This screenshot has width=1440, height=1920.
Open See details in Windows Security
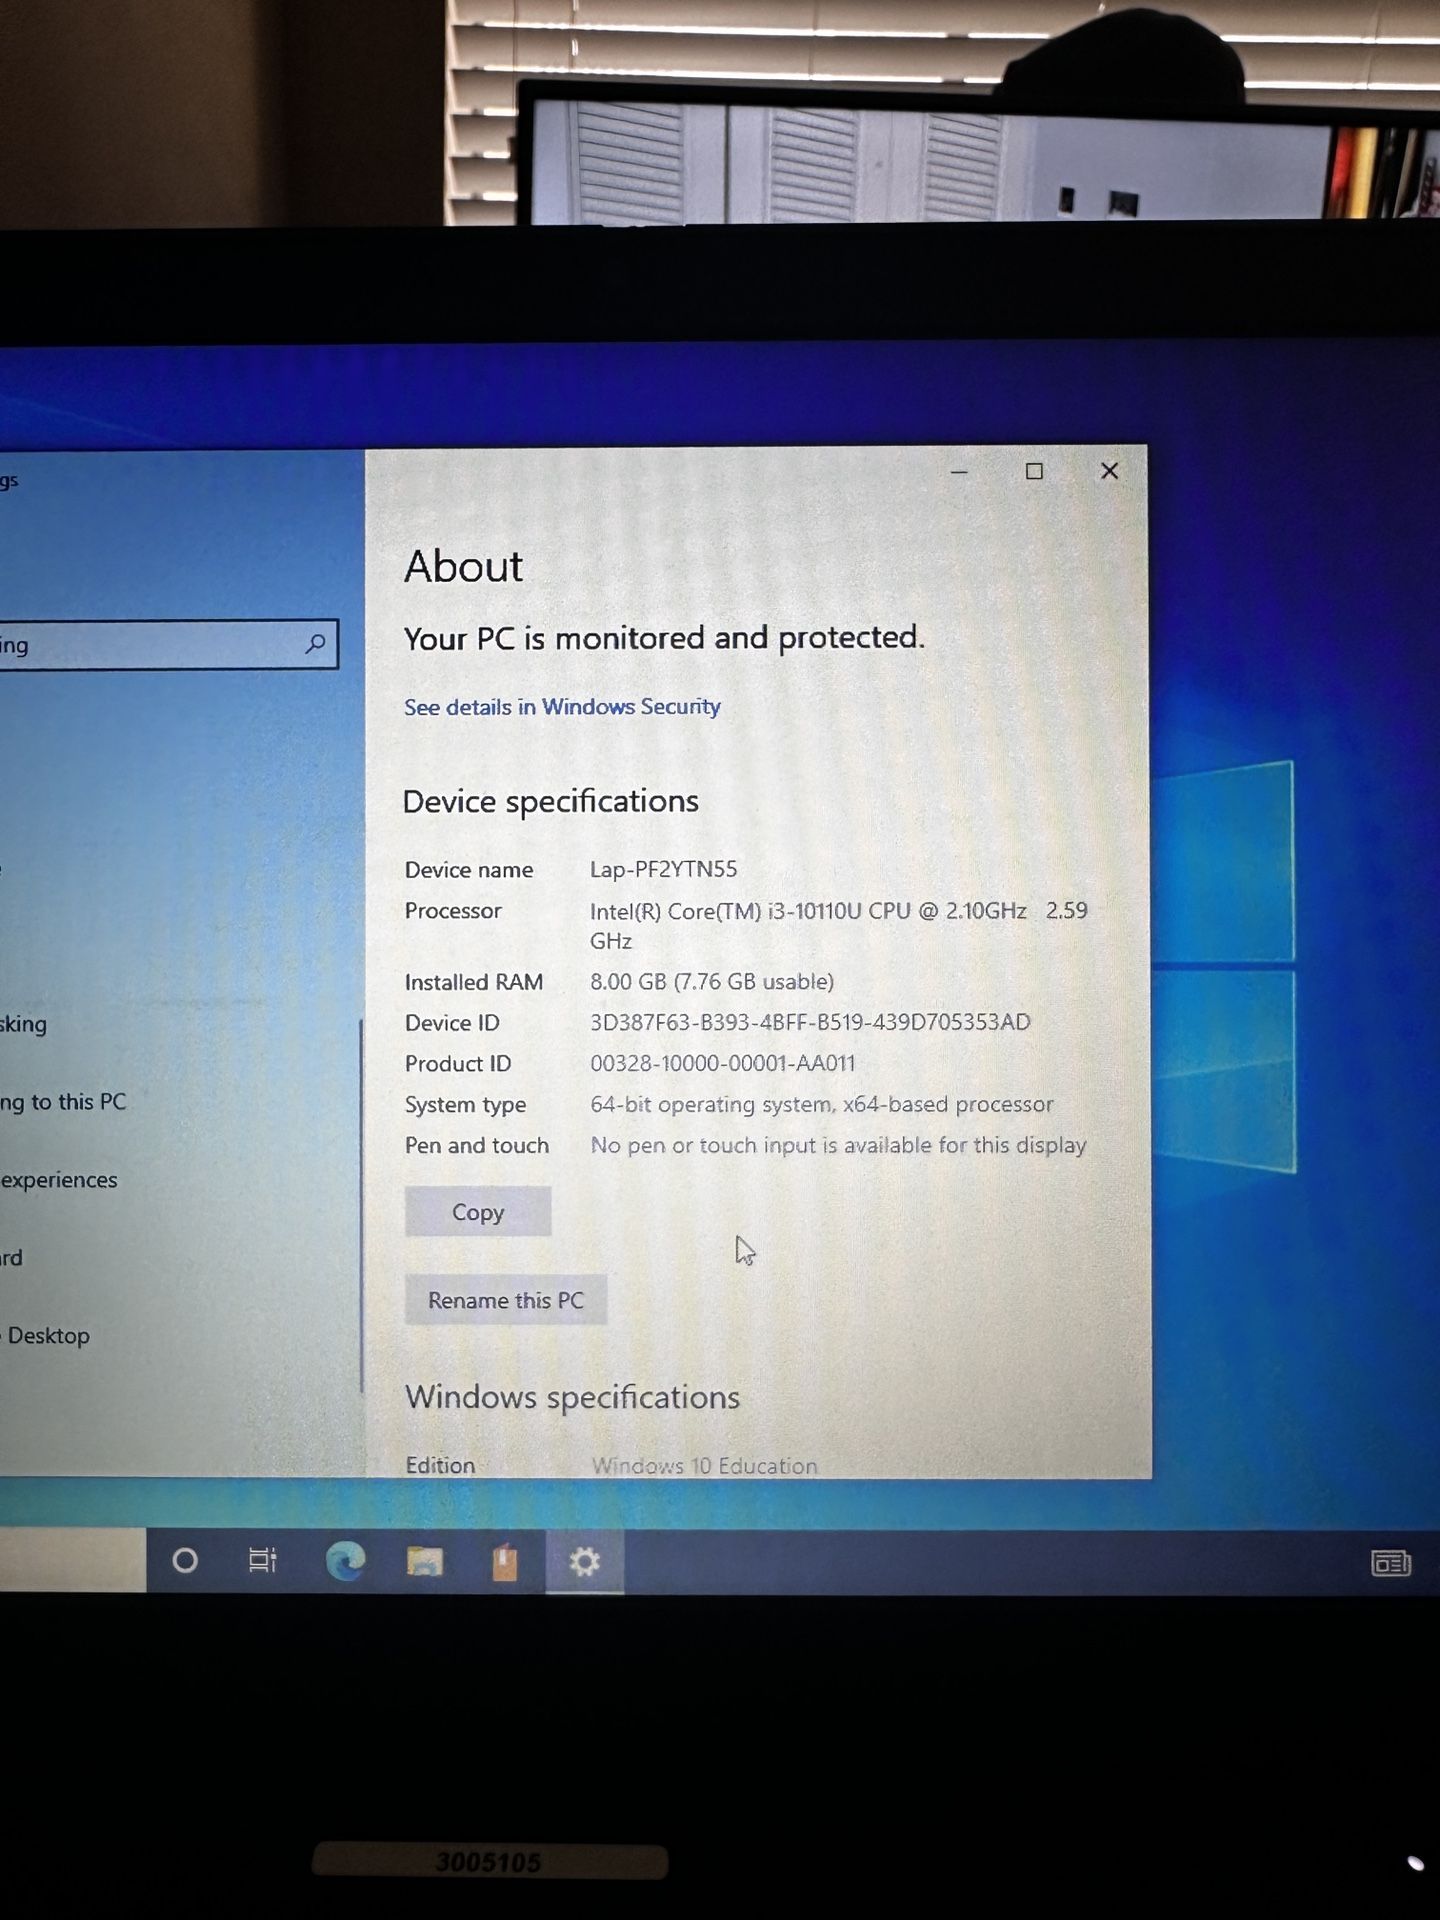point(562,707)
